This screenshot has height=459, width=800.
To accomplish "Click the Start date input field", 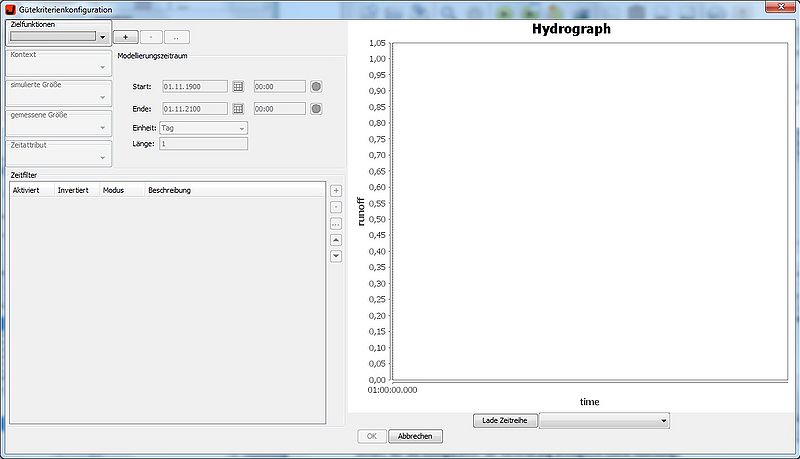I will click(194, 87).
